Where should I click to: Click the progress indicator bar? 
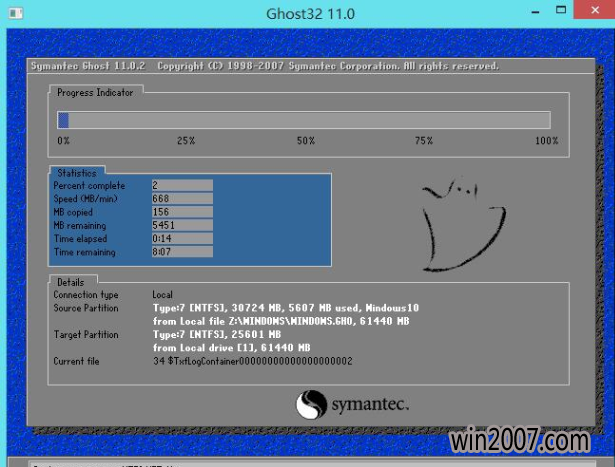[x=304, y=120]
